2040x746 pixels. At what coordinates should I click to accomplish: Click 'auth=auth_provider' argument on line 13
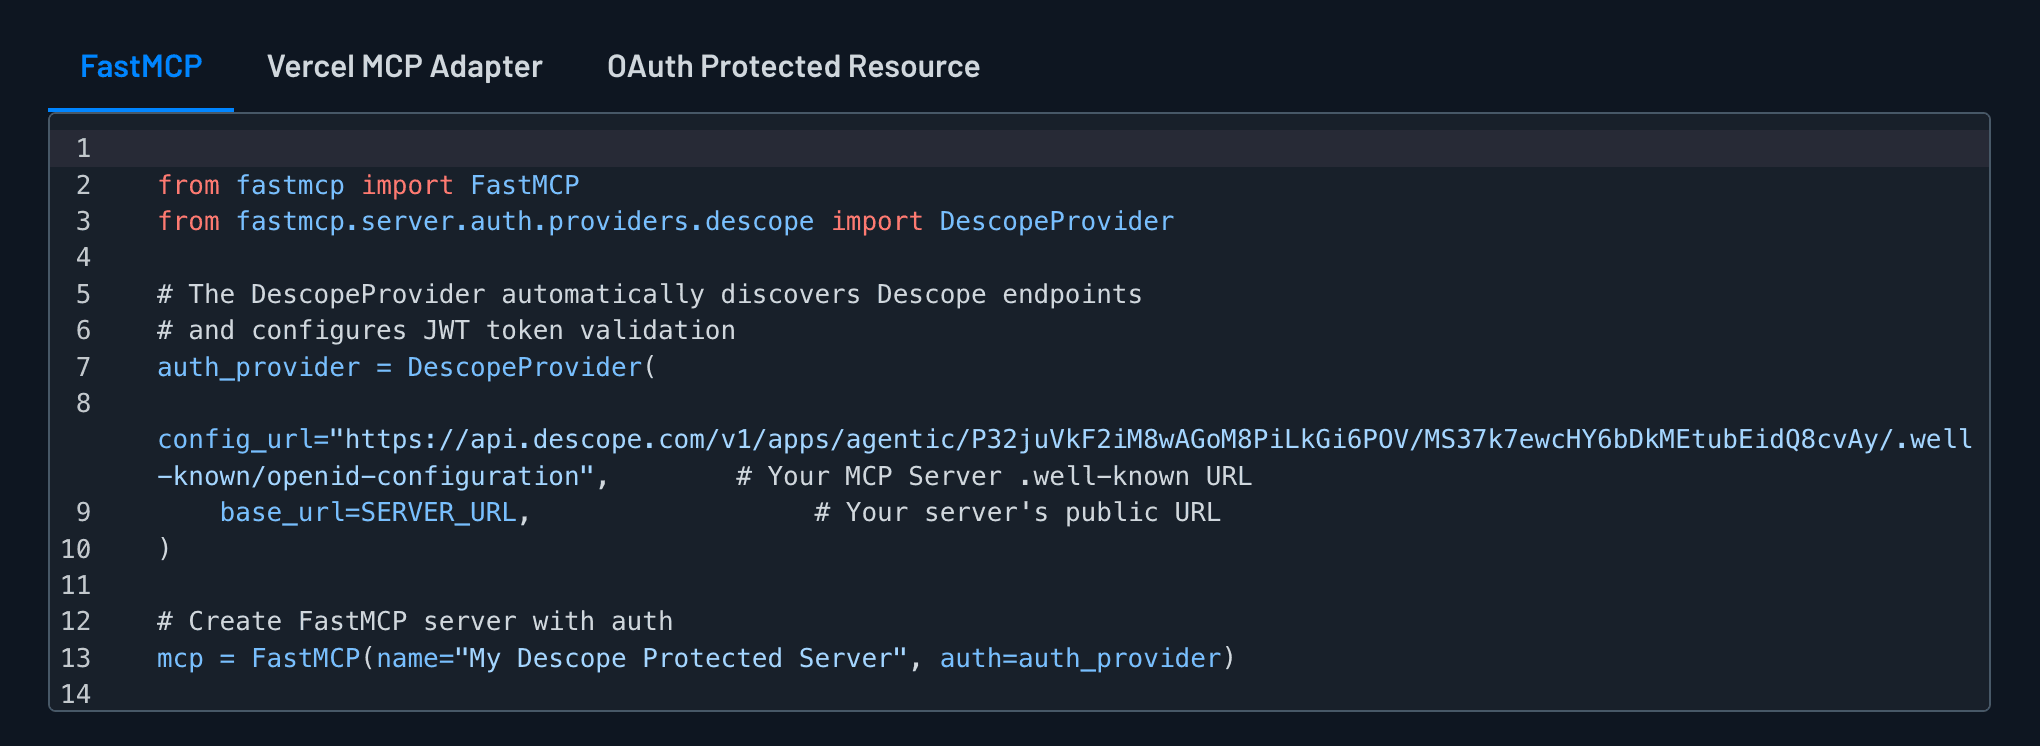(1080, 658)
